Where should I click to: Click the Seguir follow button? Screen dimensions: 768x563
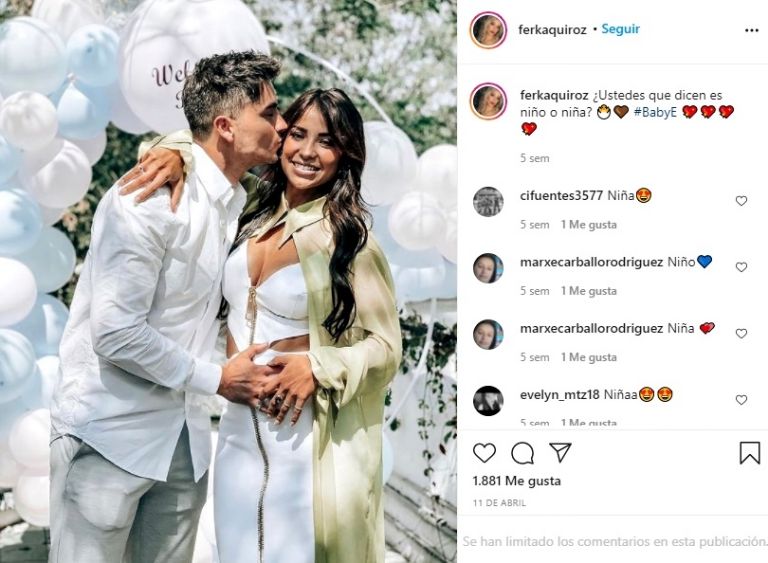(621, 29)
